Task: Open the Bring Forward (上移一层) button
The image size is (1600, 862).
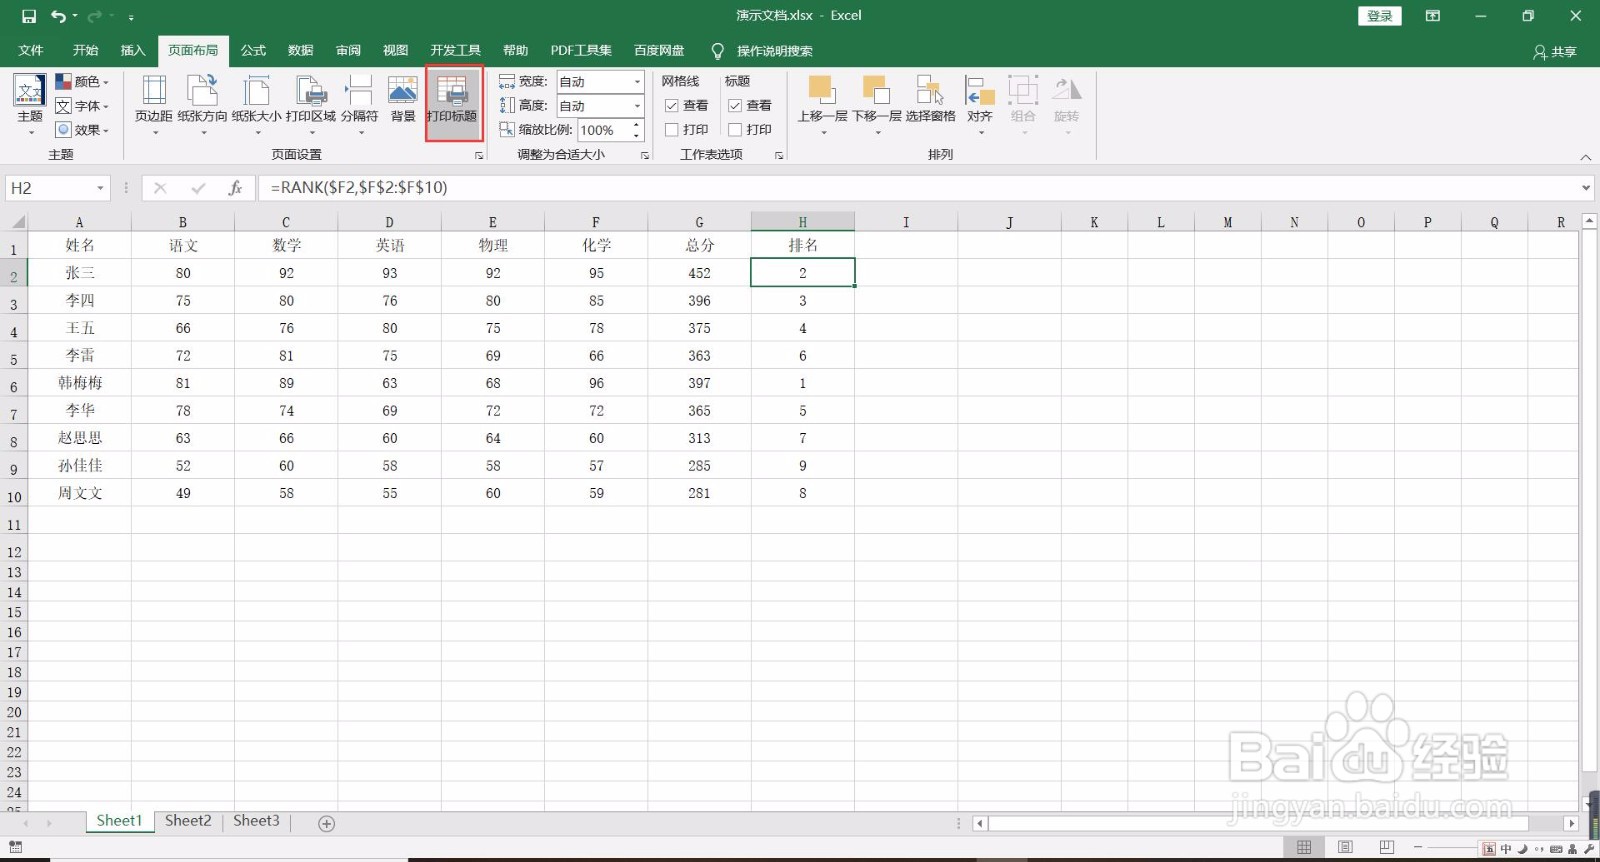Action: point(822,105)
